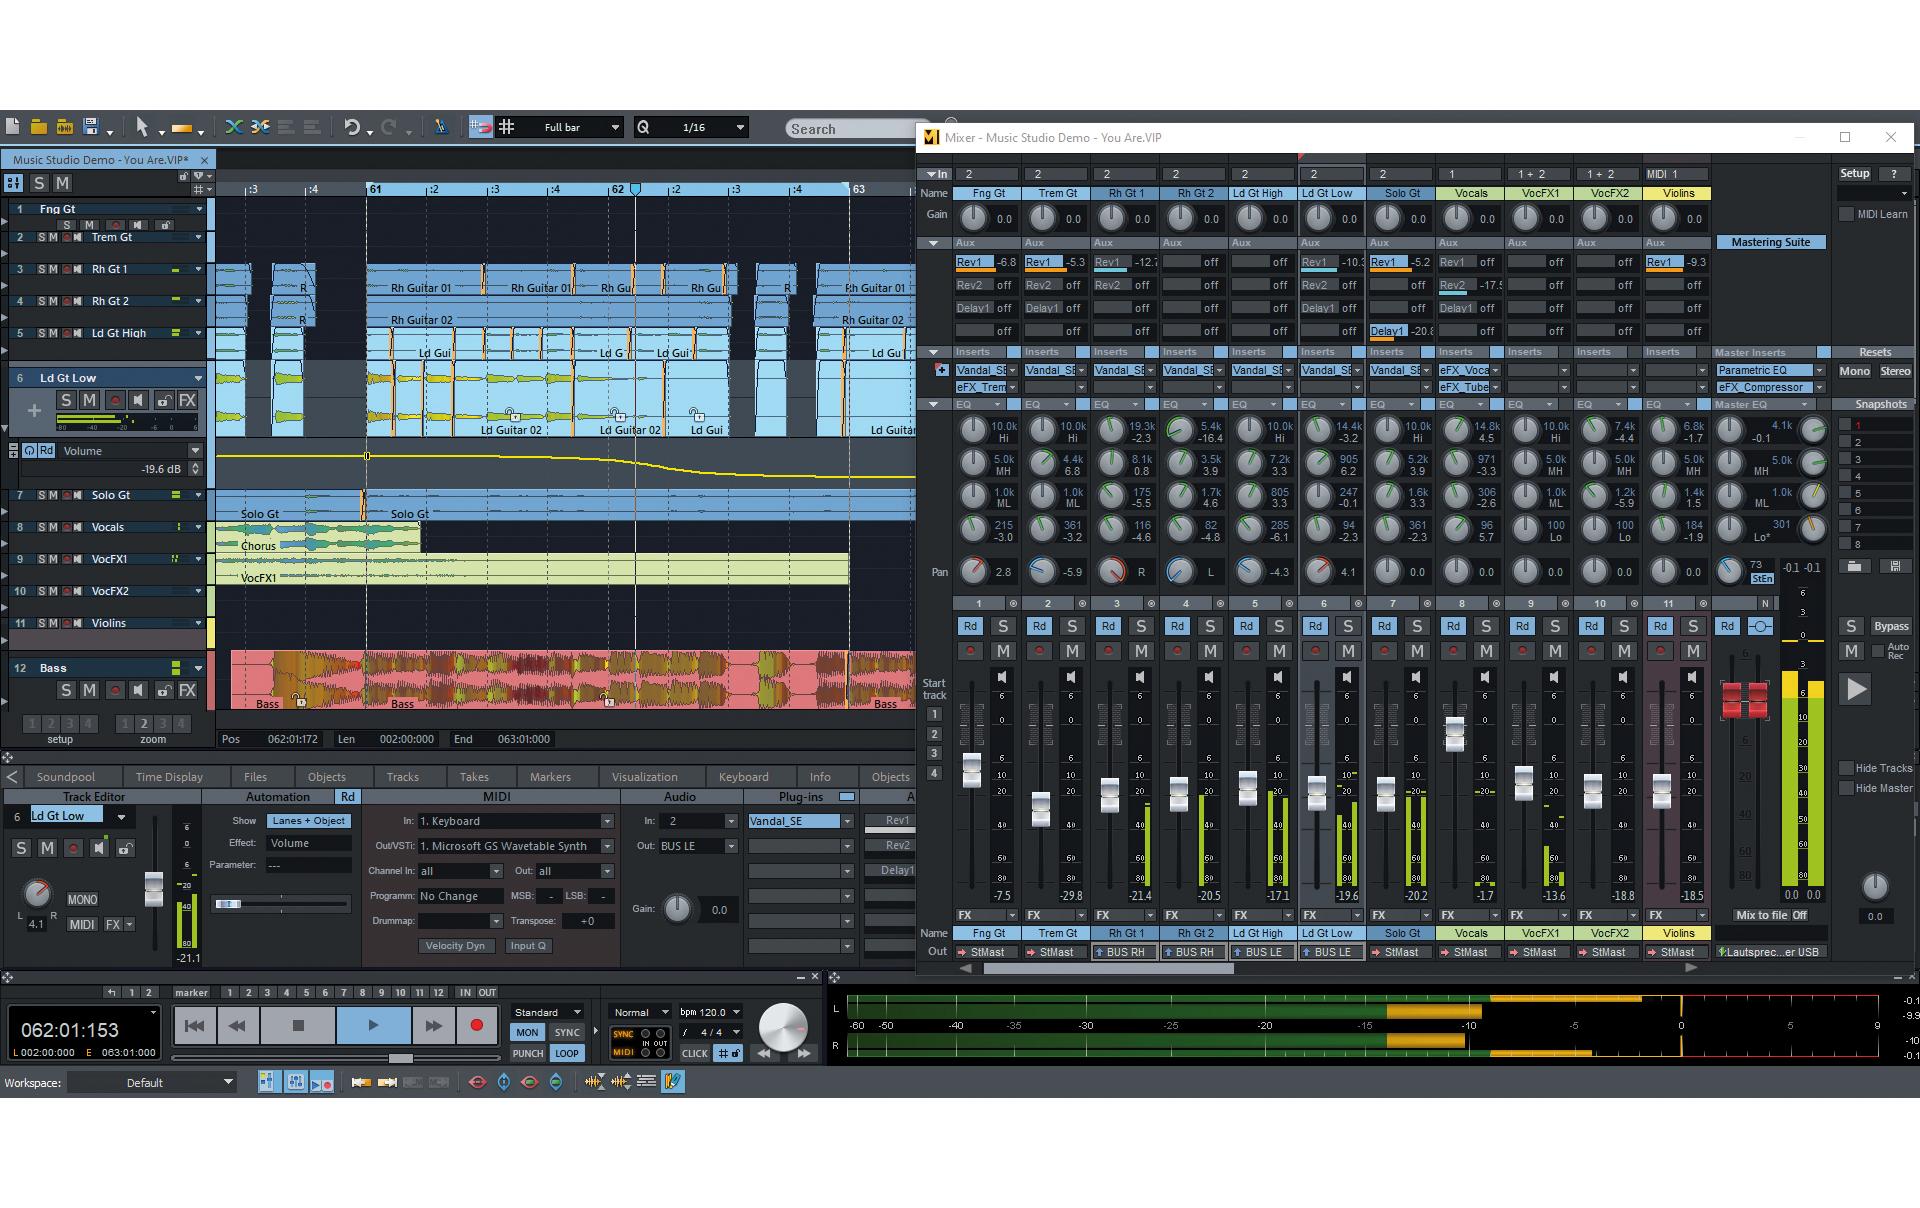Screen dimensions: 1920x1208
Task: Toggle LOOP mode in the transport
Action: pos(567,1053)
